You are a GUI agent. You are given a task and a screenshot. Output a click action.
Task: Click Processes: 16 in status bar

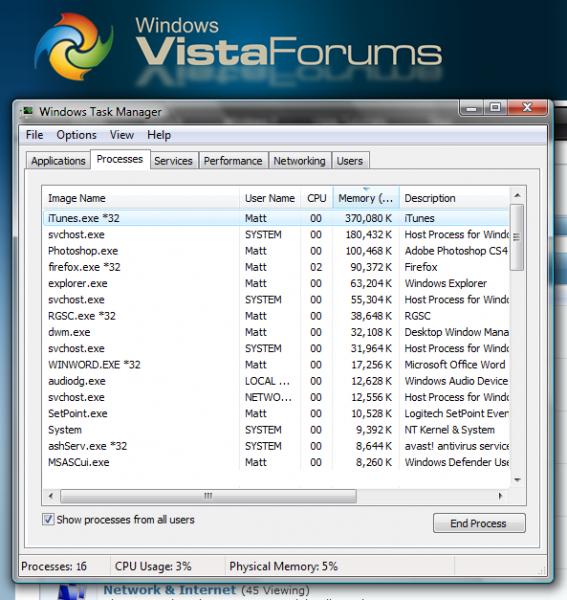tap(54, 566)
